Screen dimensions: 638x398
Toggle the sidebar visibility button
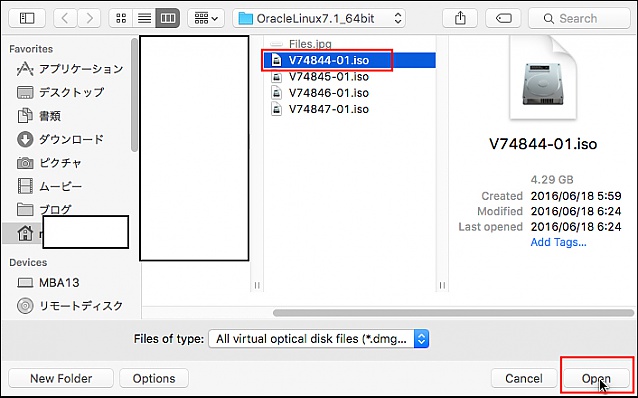coord(27,18)
